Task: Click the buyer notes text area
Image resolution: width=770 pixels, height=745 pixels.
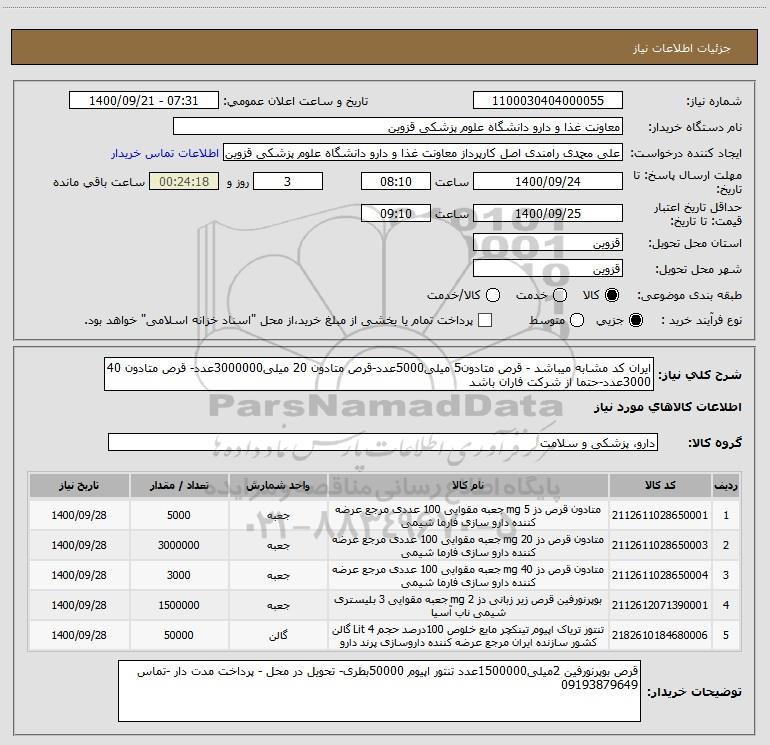Action: pyautogui.click(x=380, y=691)
